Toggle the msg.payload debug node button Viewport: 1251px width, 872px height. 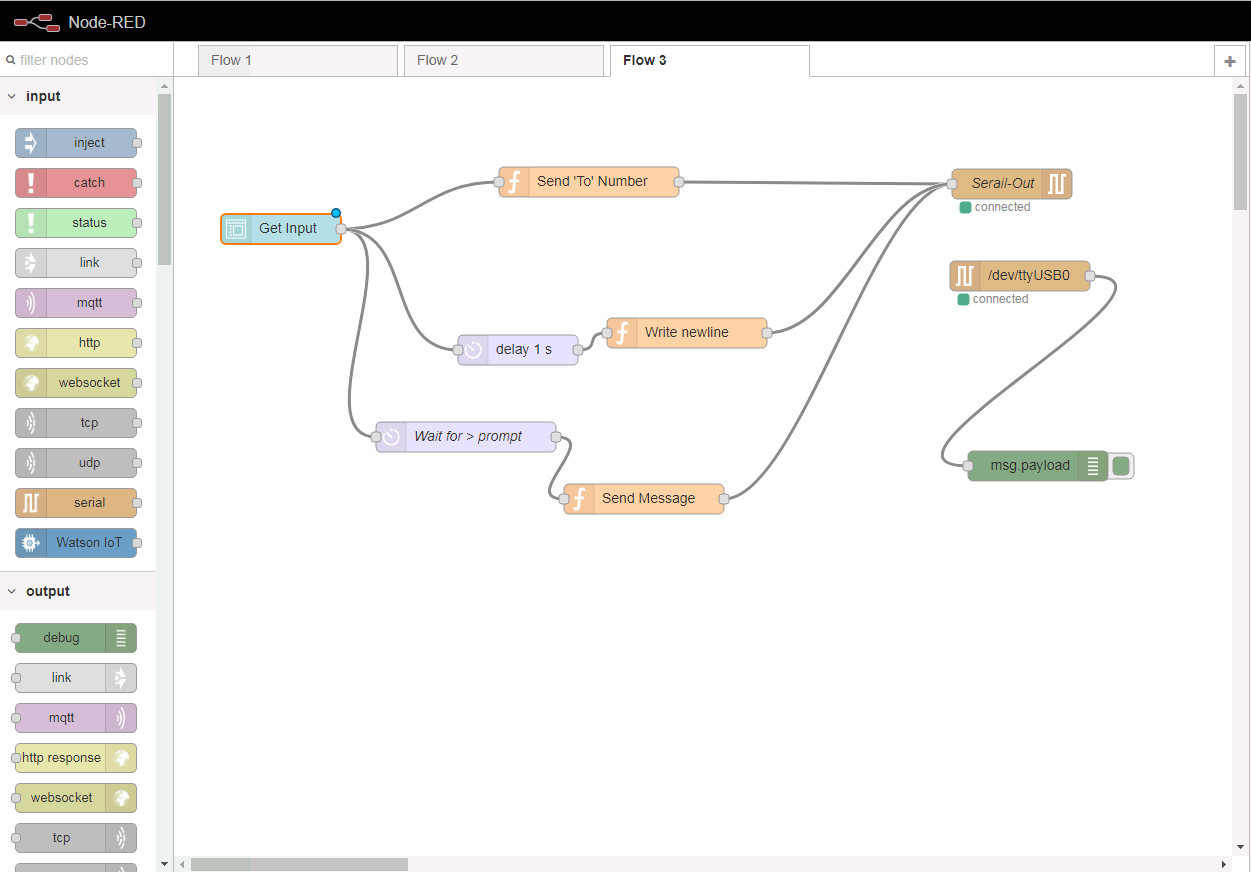pos(1121,465)
